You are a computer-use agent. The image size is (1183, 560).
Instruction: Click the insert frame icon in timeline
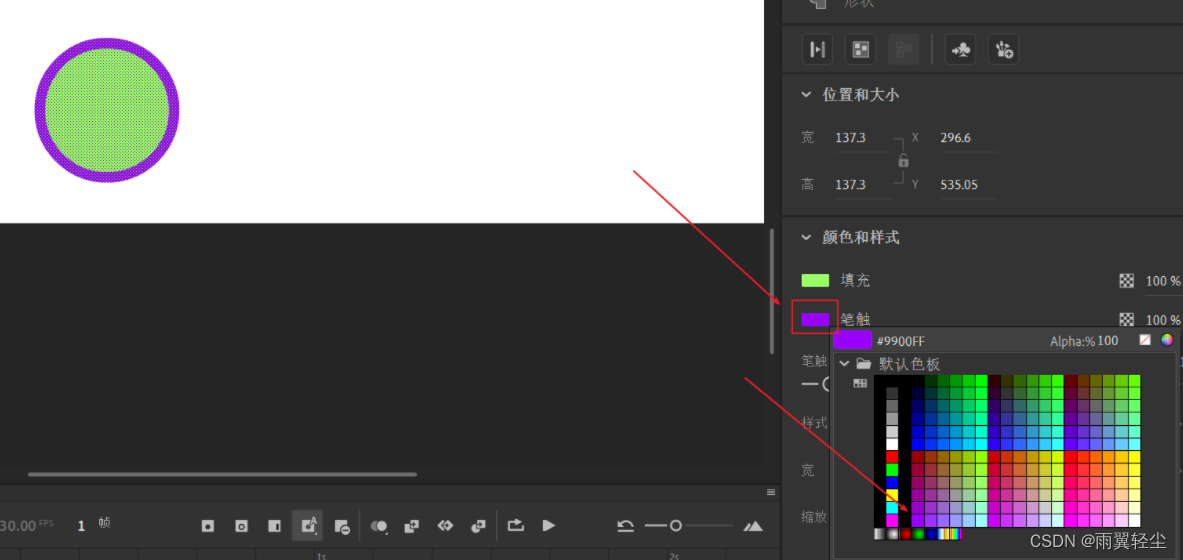click(x=274, y=526)
